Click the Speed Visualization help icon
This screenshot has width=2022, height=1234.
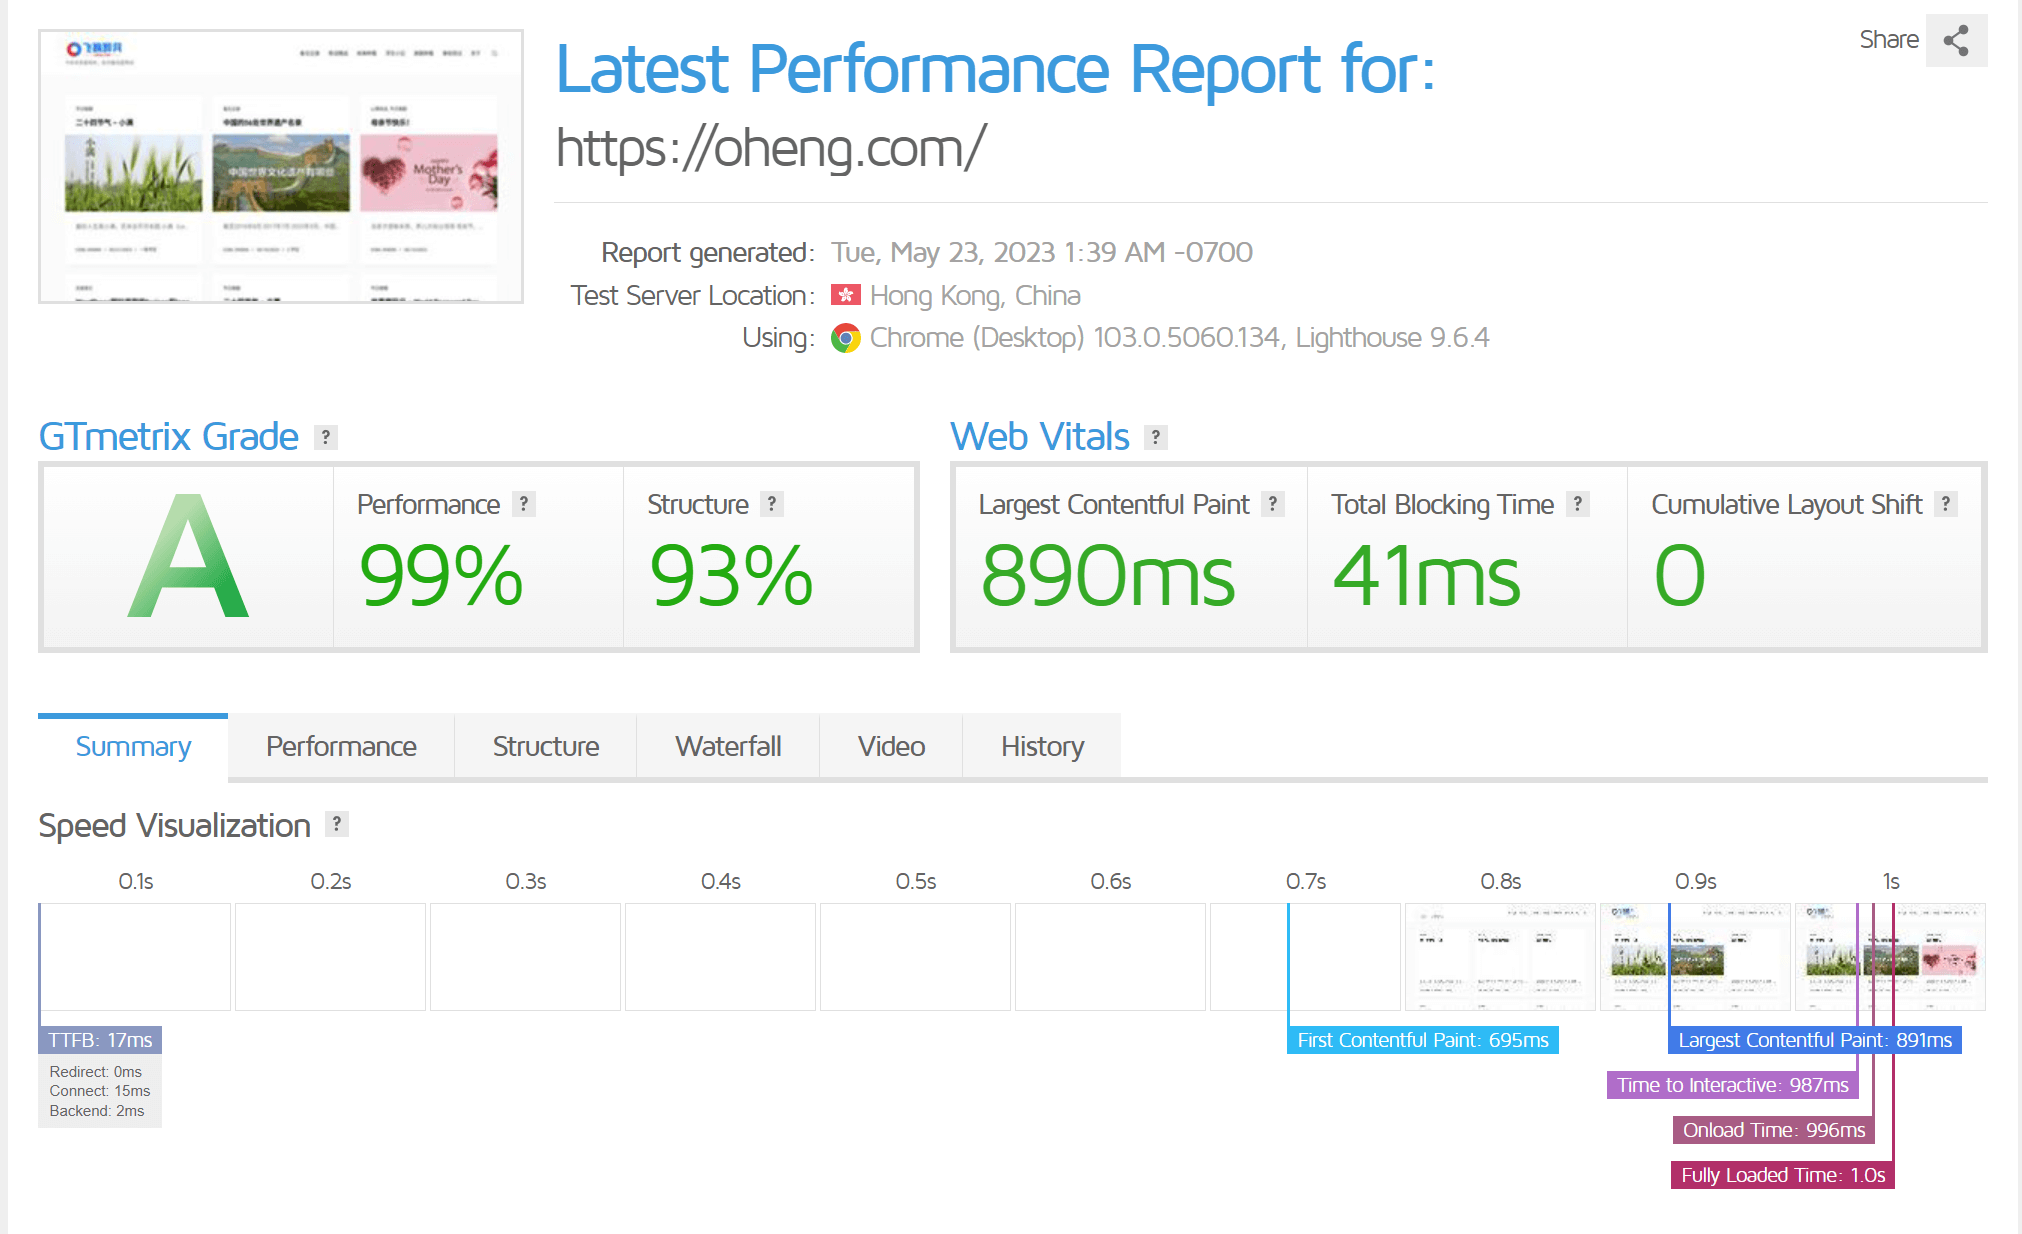[x=337, y=824]
